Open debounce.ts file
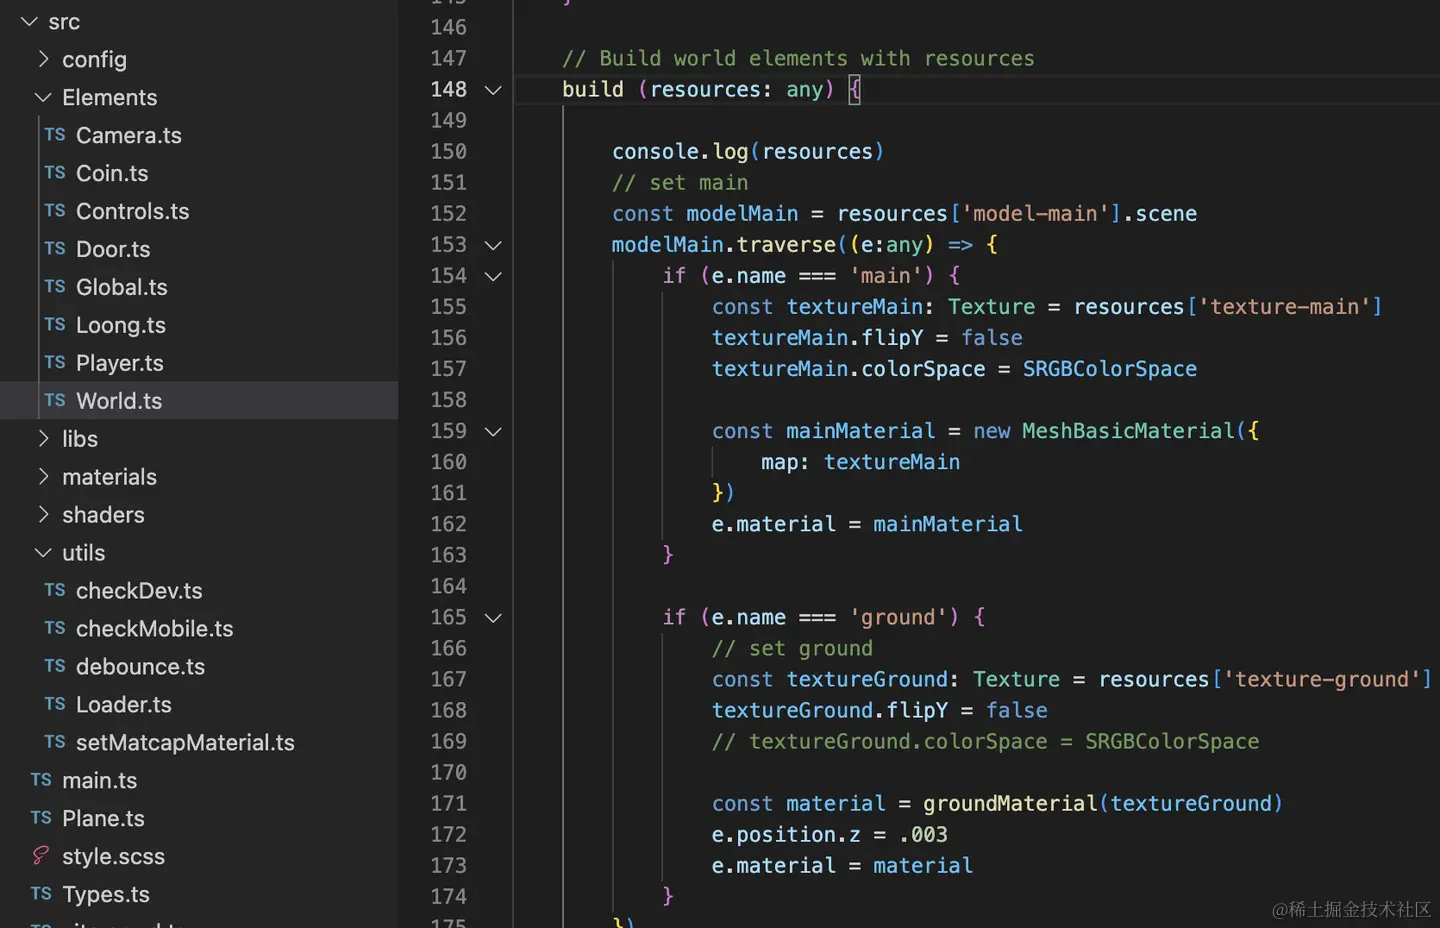 coord(140,666)
